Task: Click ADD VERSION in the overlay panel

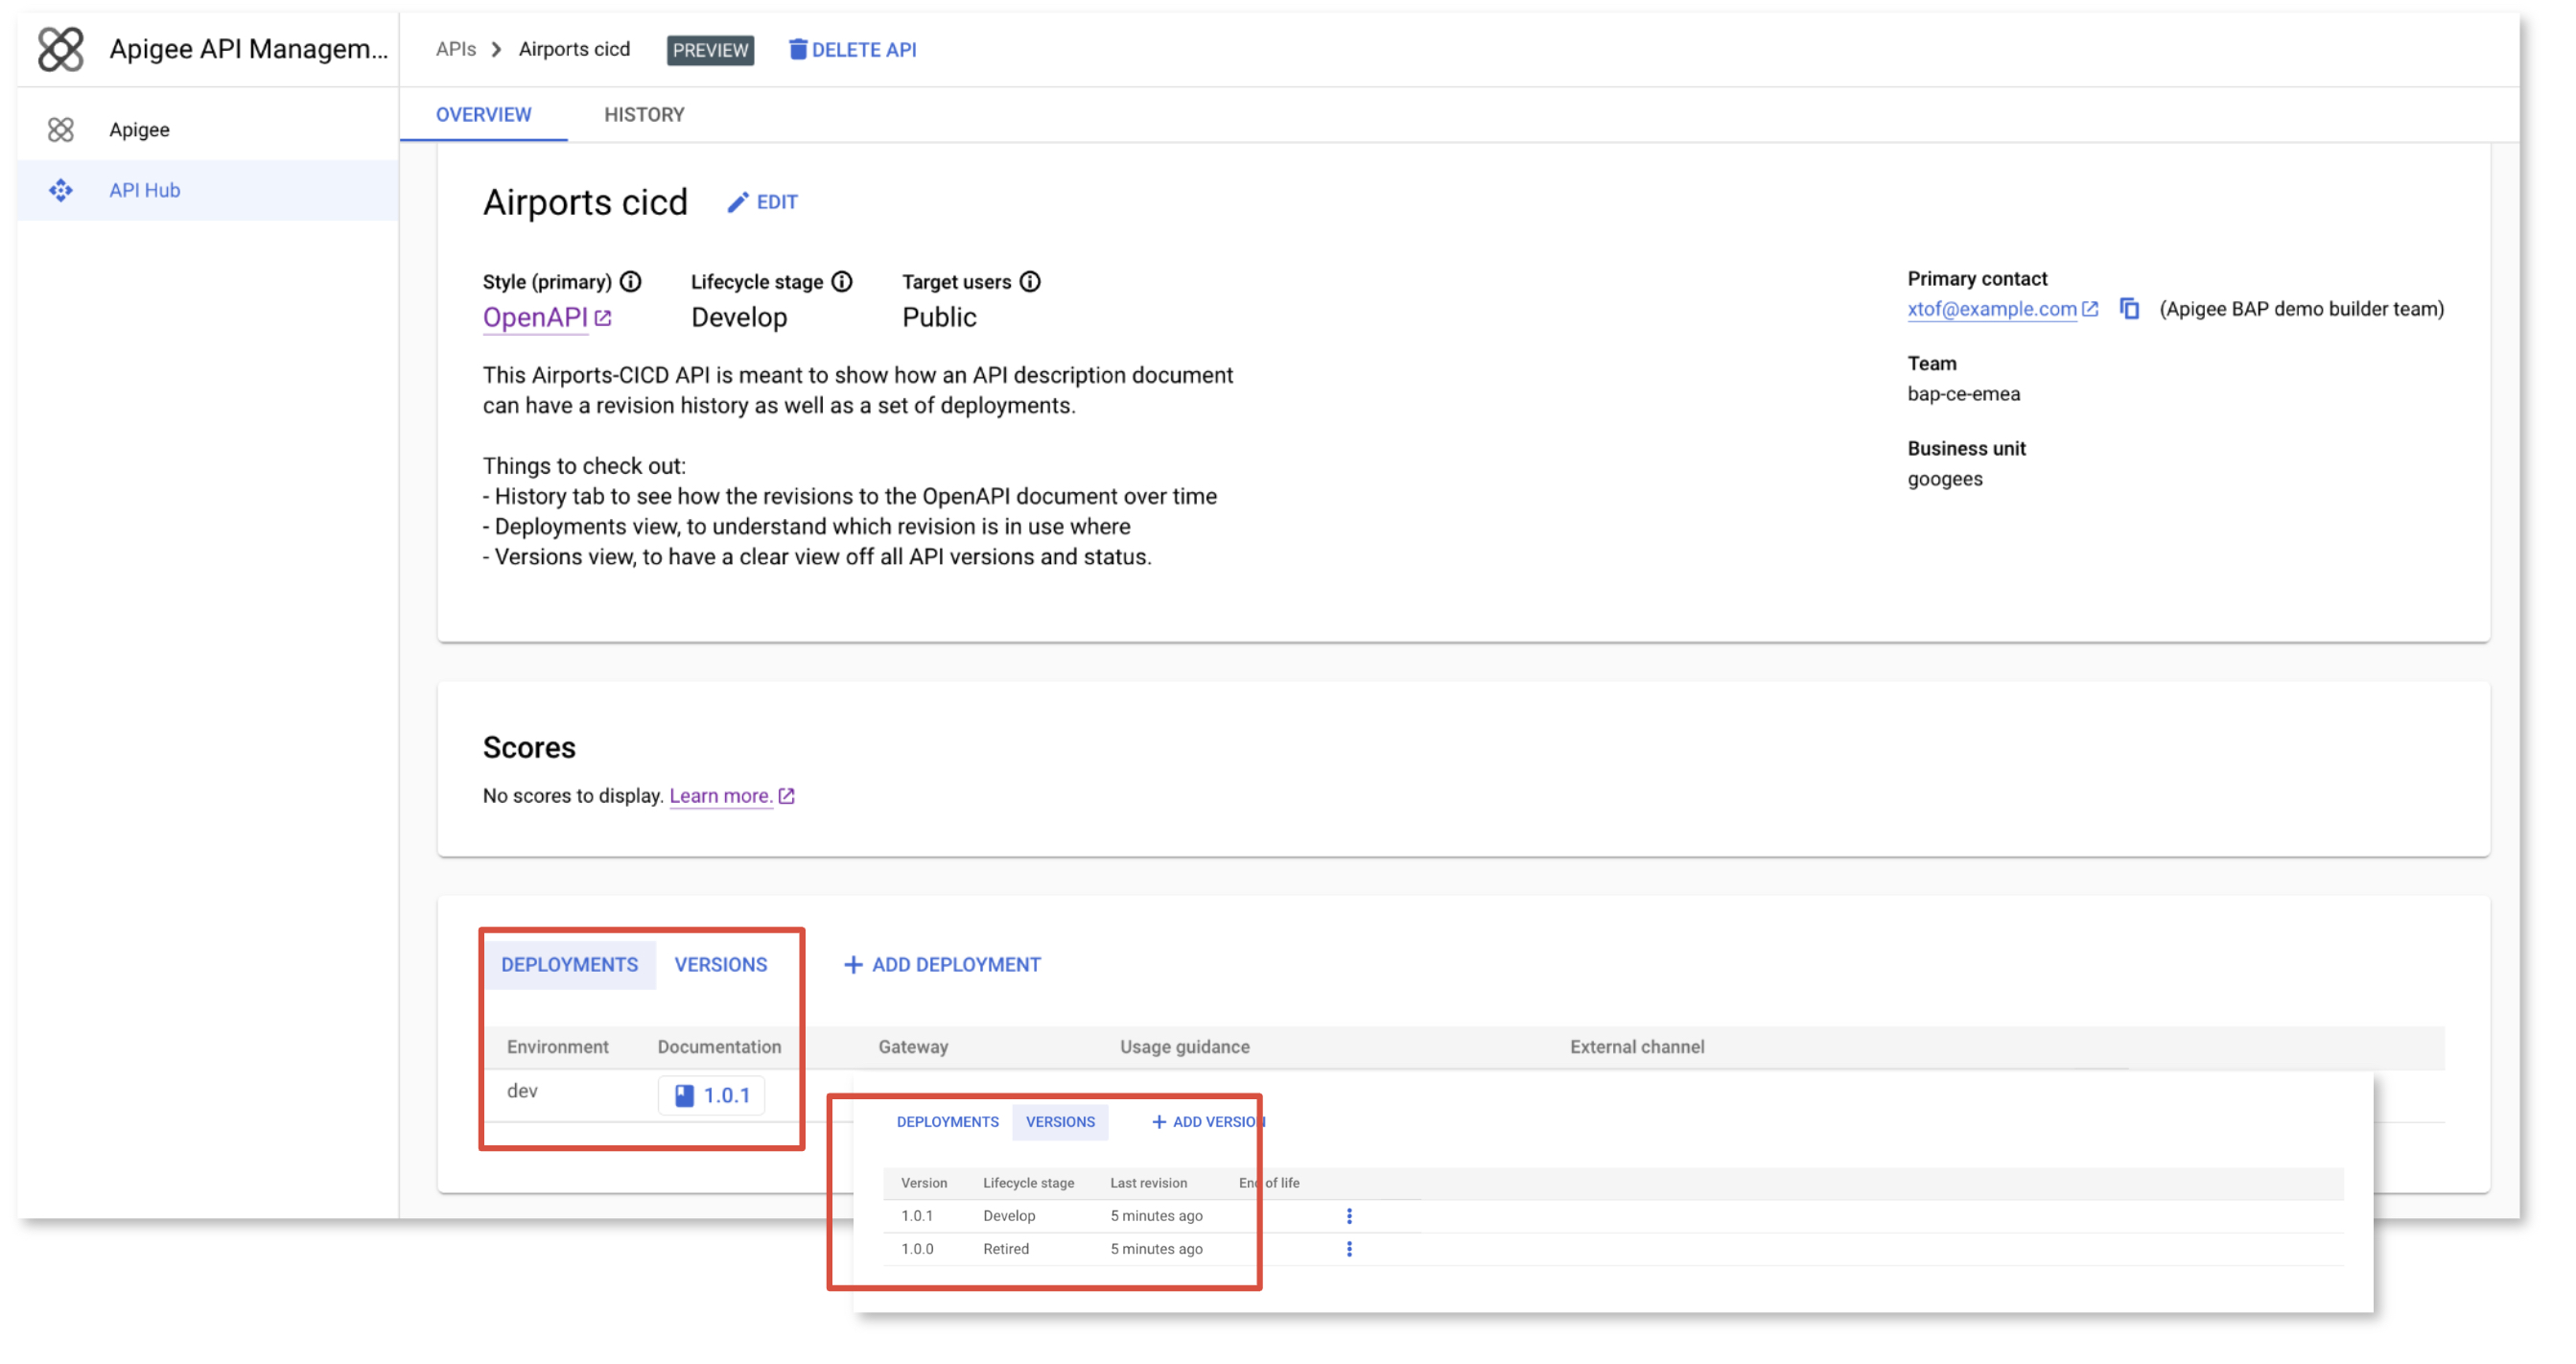Action: [x=1208, y=1121]
